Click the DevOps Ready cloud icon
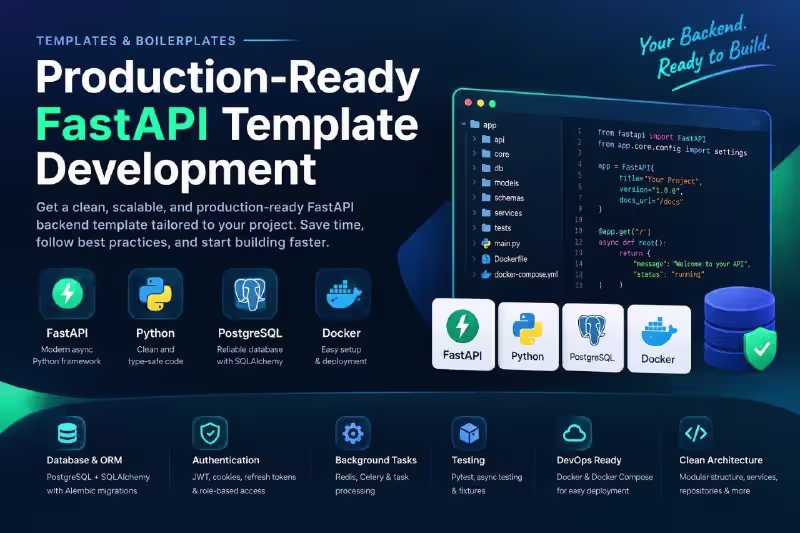 [574, 434]
